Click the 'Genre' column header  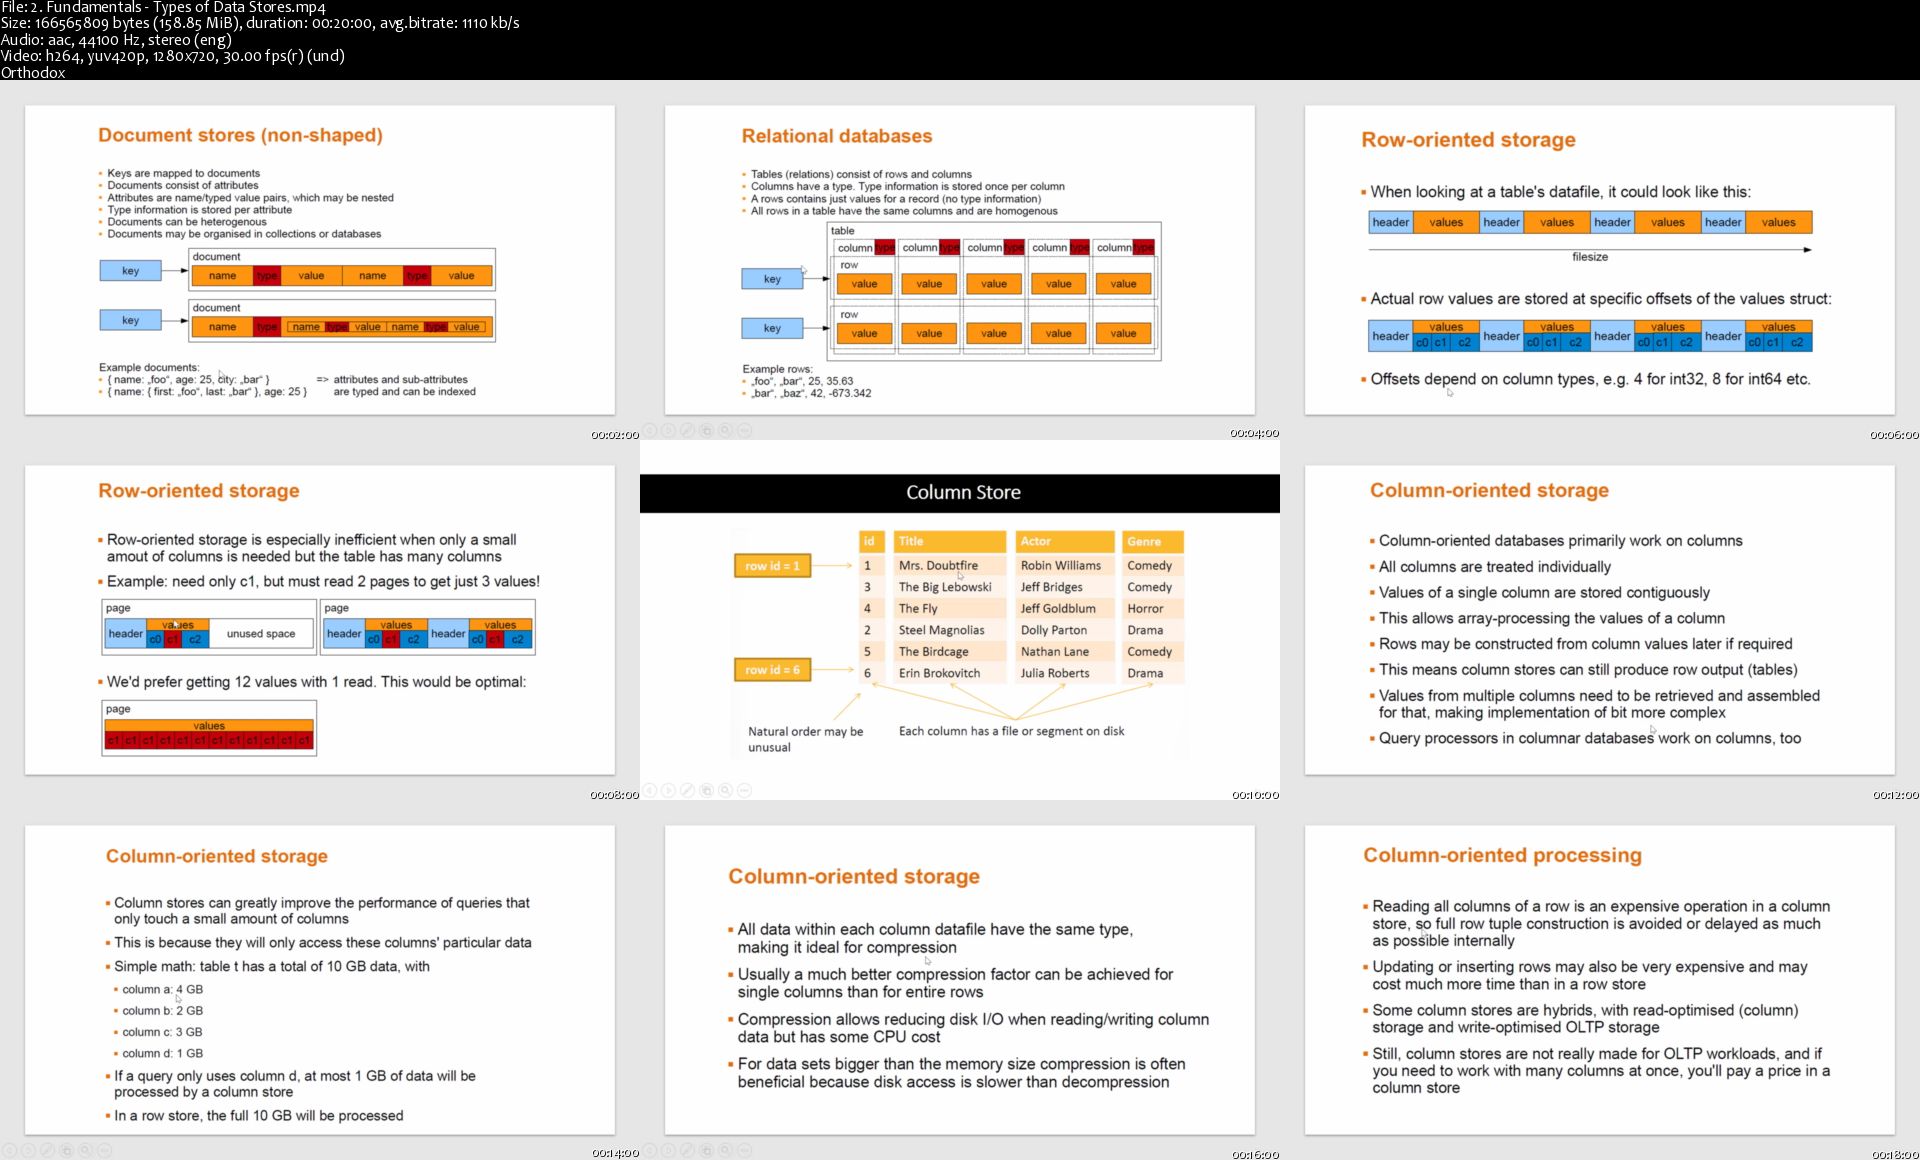(x=1152, y=541)
